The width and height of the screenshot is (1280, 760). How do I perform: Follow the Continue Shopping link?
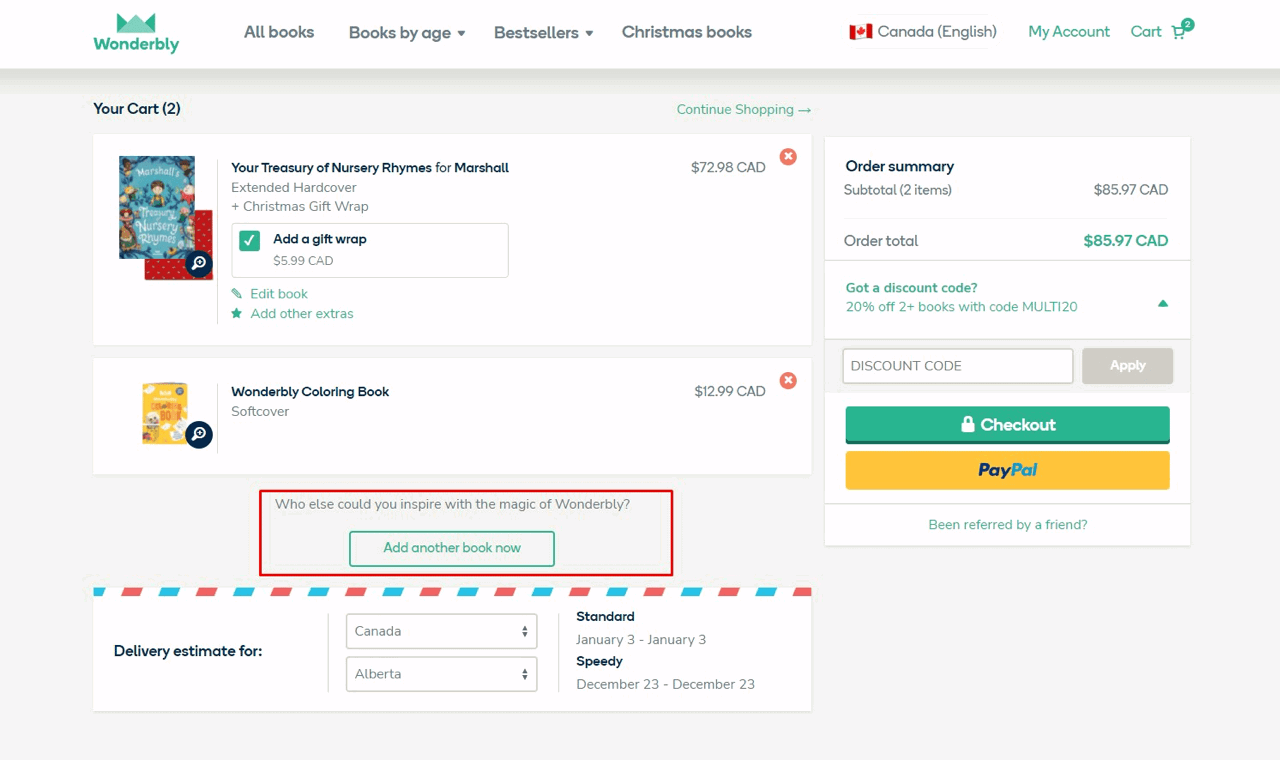pos(744,109)
